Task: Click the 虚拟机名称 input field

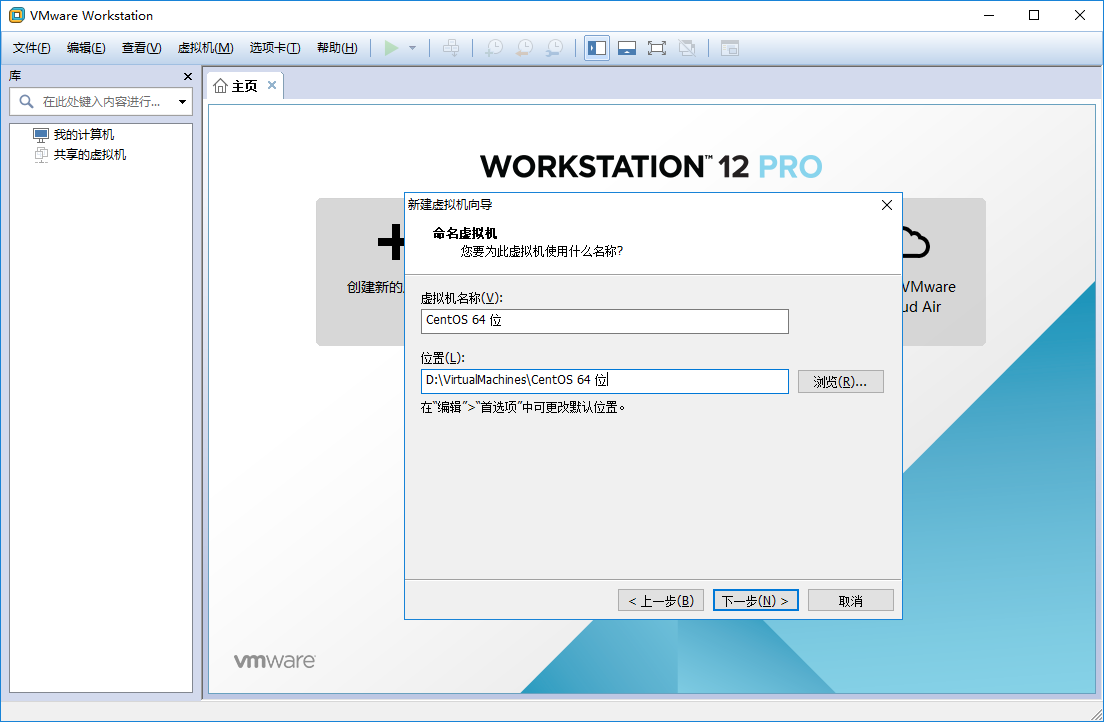Action: [x=605, y=321]
